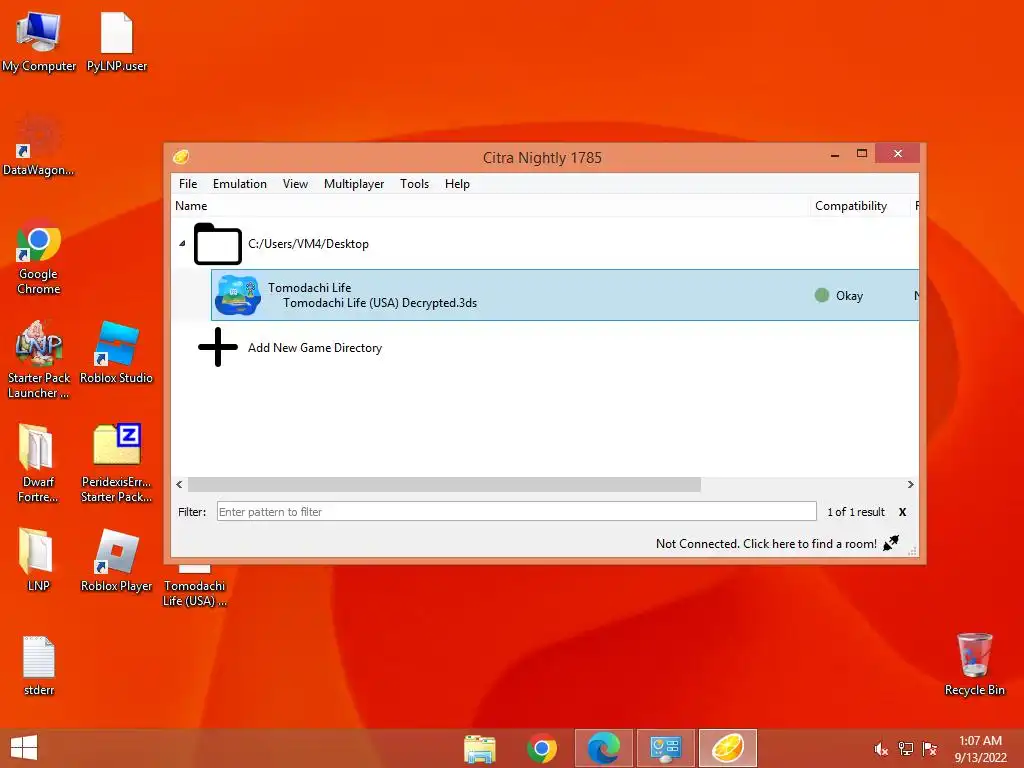Select the Dwarf Fortress folder on desktop

(x=39, y=462)
